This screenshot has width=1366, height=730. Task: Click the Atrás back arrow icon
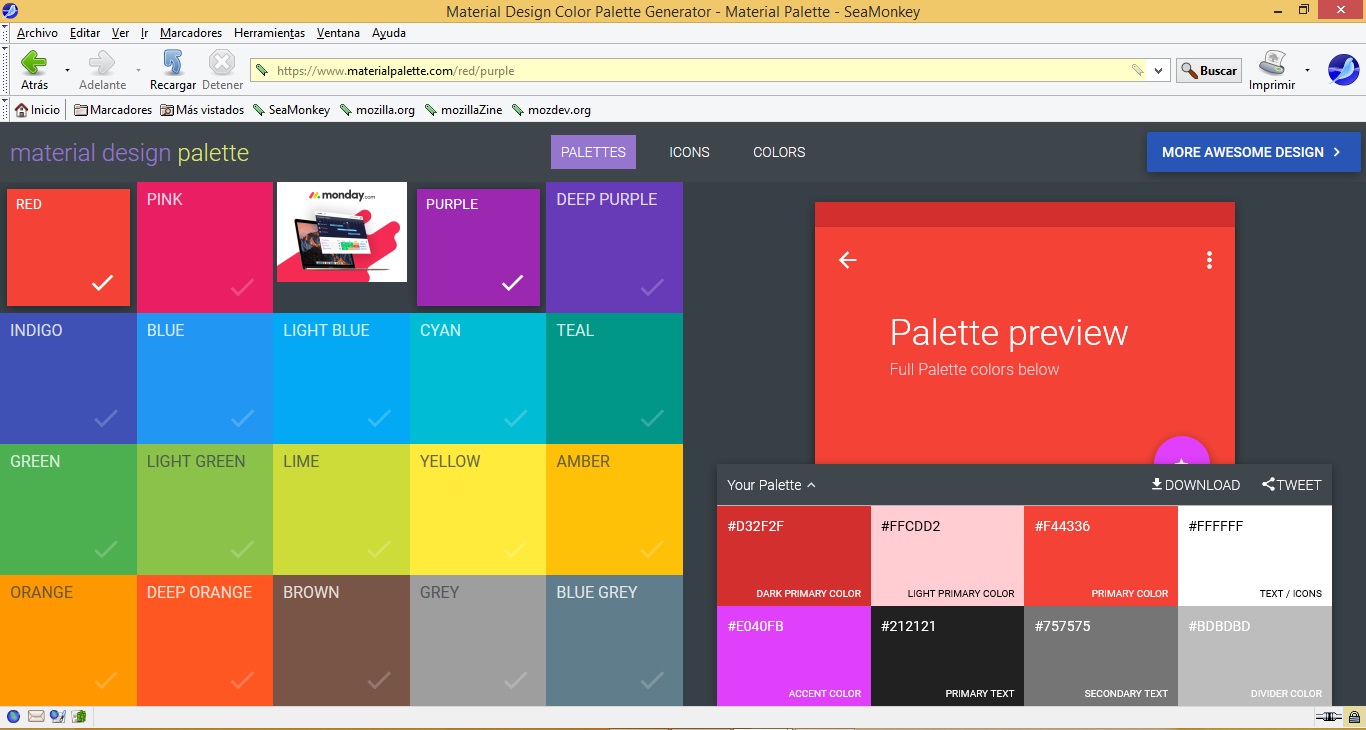coord(34,64)
